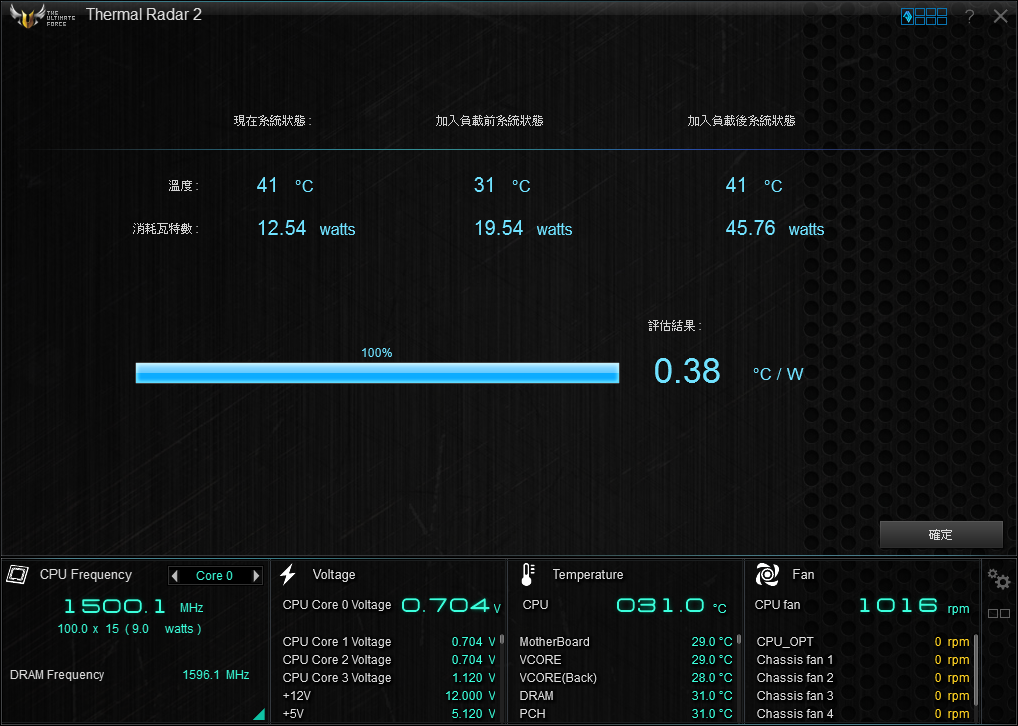Expand the CPU Frequency panel corner triangle

[x=259, y=714]
